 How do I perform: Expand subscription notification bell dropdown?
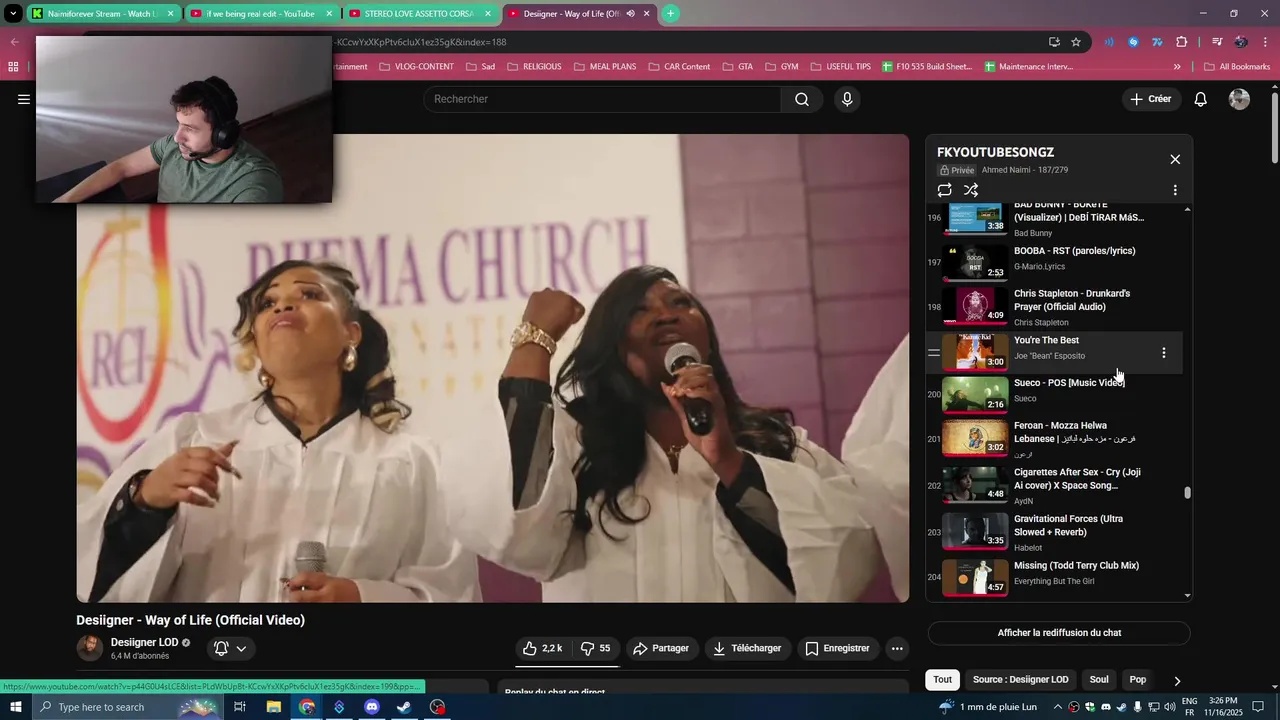(231, 648)
